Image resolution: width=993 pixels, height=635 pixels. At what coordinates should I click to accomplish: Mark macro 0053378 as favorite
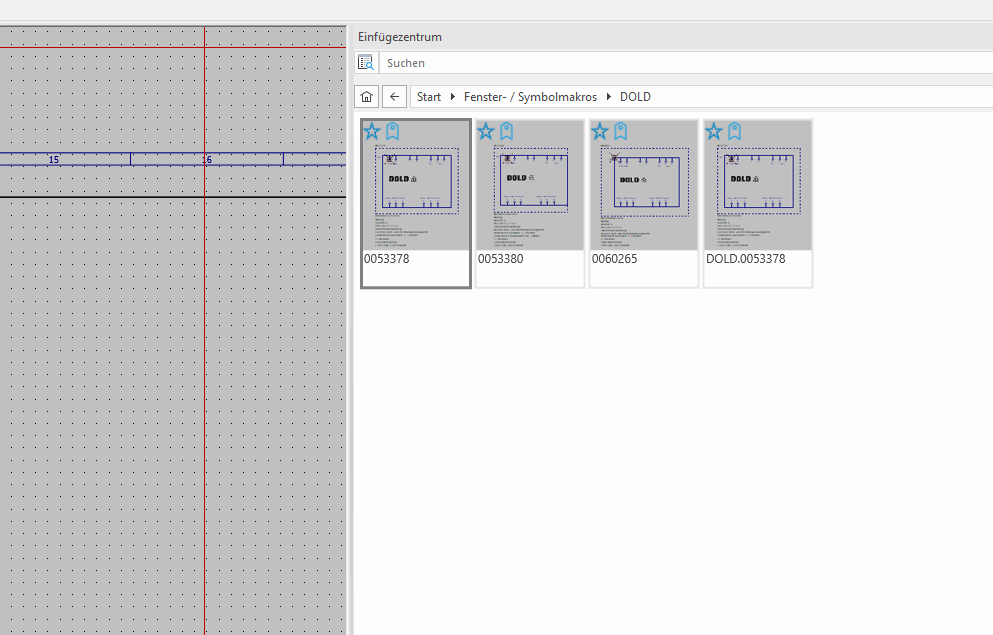pyautogui.click(x=372, y=132)
